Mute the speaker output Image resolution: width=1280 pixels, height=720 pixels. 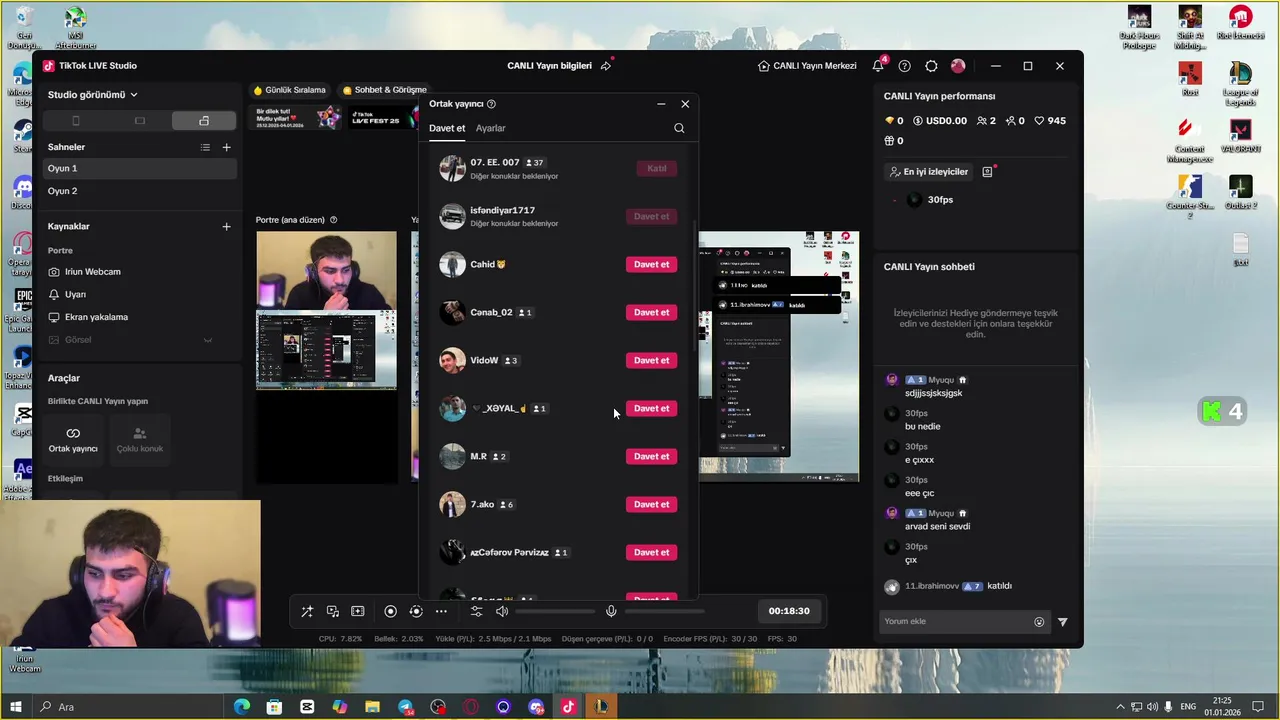coord(502,611)
